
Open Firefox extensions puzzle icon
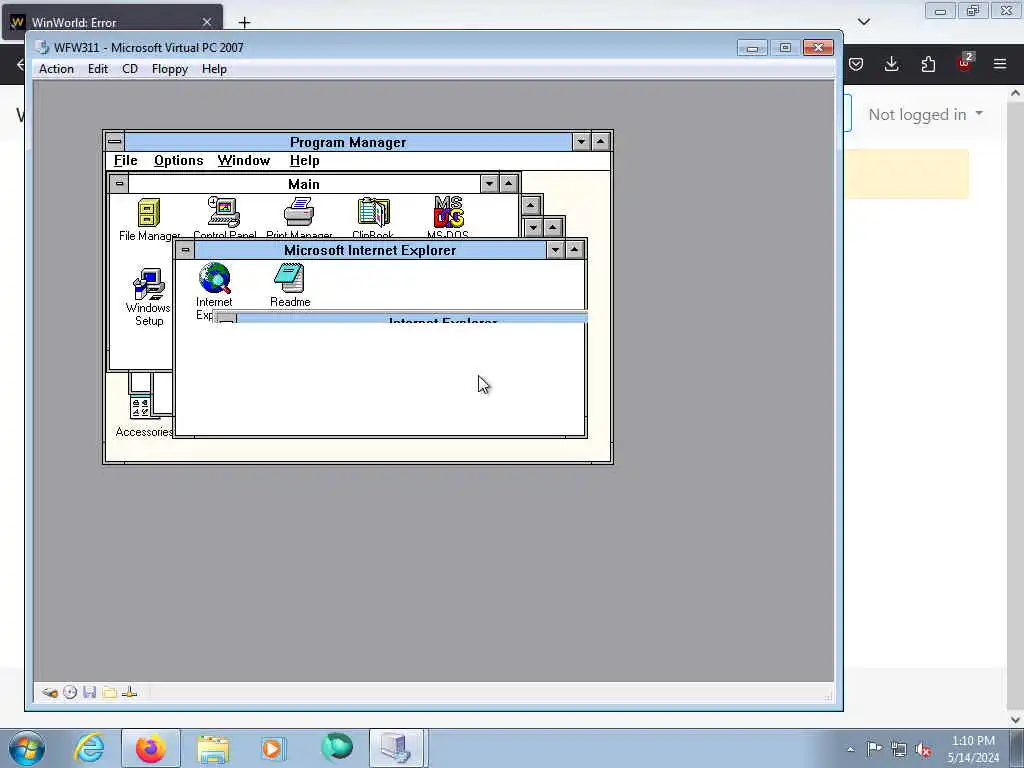click(928, 64)
